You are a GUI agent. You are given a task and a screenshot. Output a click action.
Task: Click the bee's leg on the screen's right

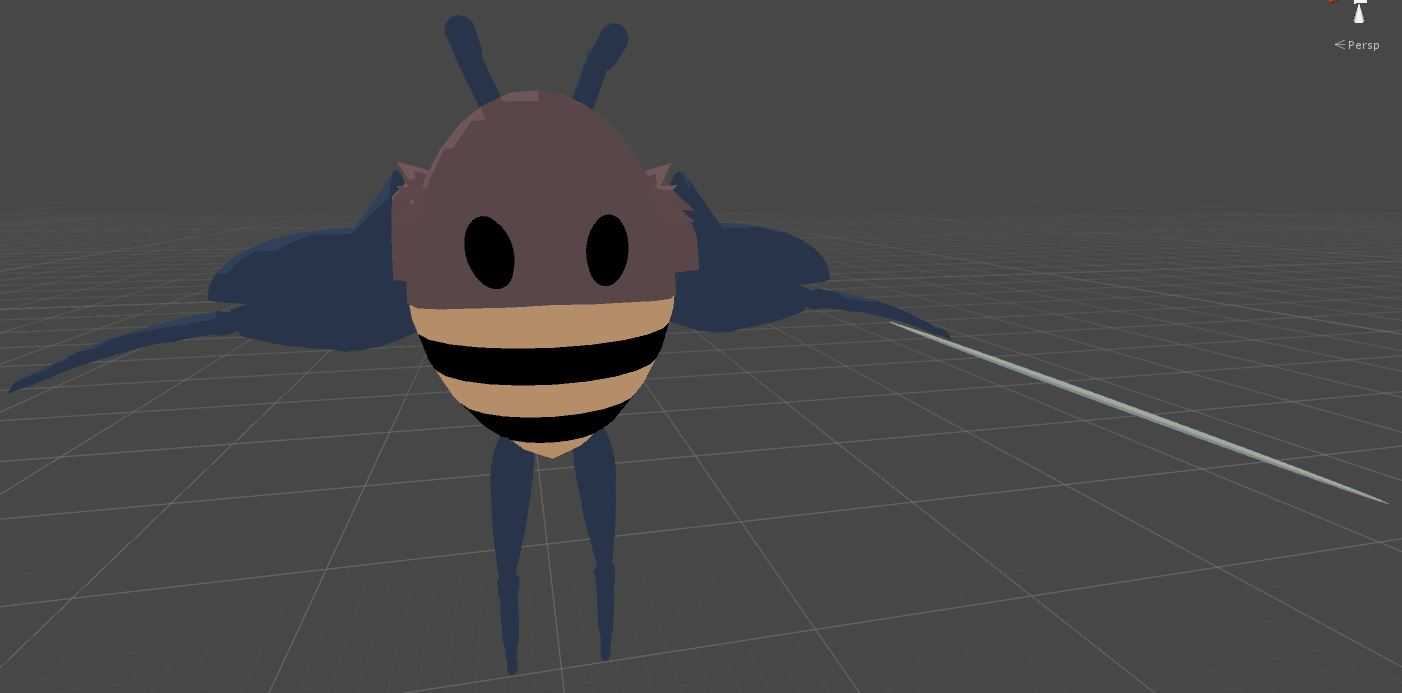click(600, 540)
